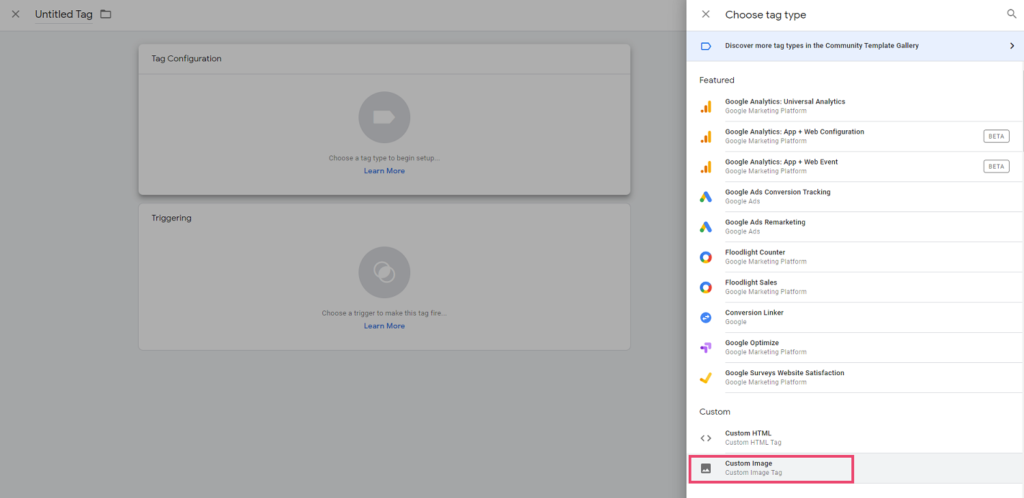Select Floodlight Sales icon
The width and height of the screenshot is (1024, 498).
tap(705, 287)
